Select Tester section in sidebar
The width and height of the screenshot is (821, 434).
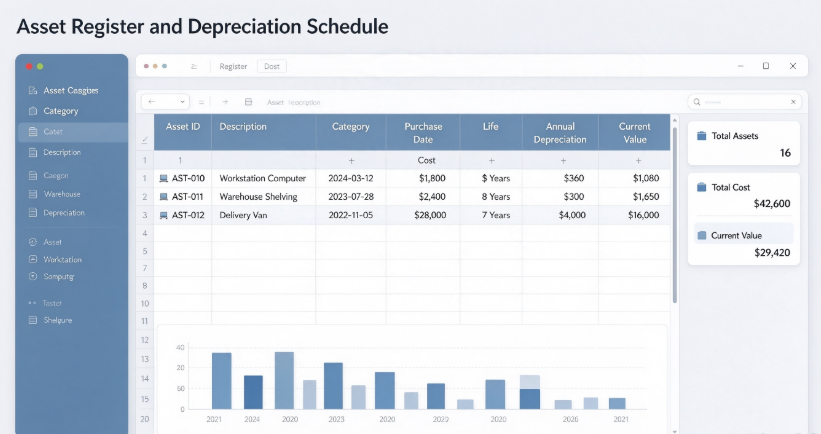[x=46, y=303]
